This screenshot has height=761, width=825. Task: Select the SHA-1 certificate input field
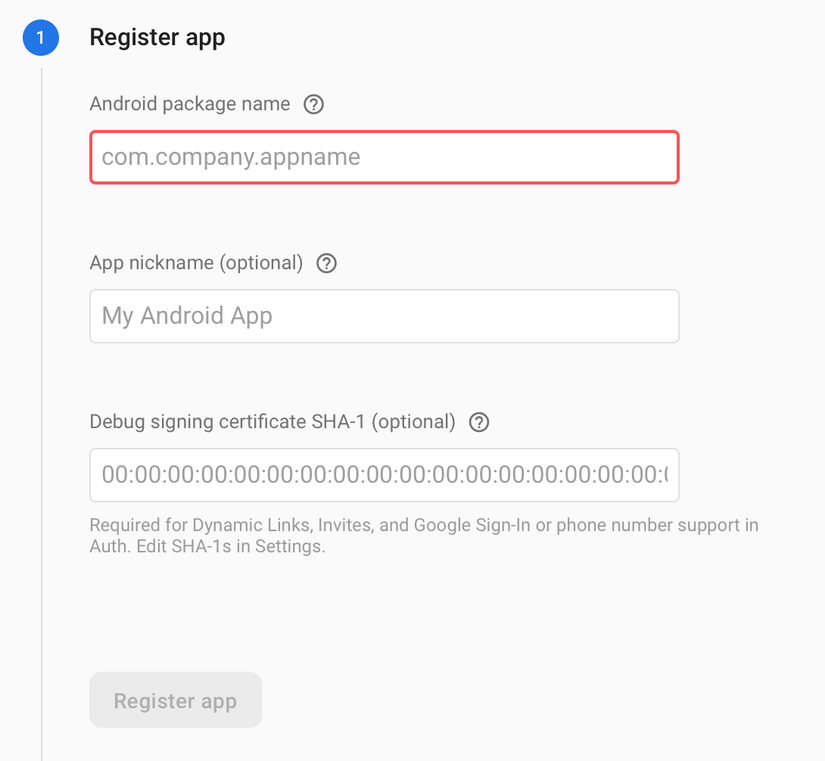pyautogui.click(x=384, y=475)
